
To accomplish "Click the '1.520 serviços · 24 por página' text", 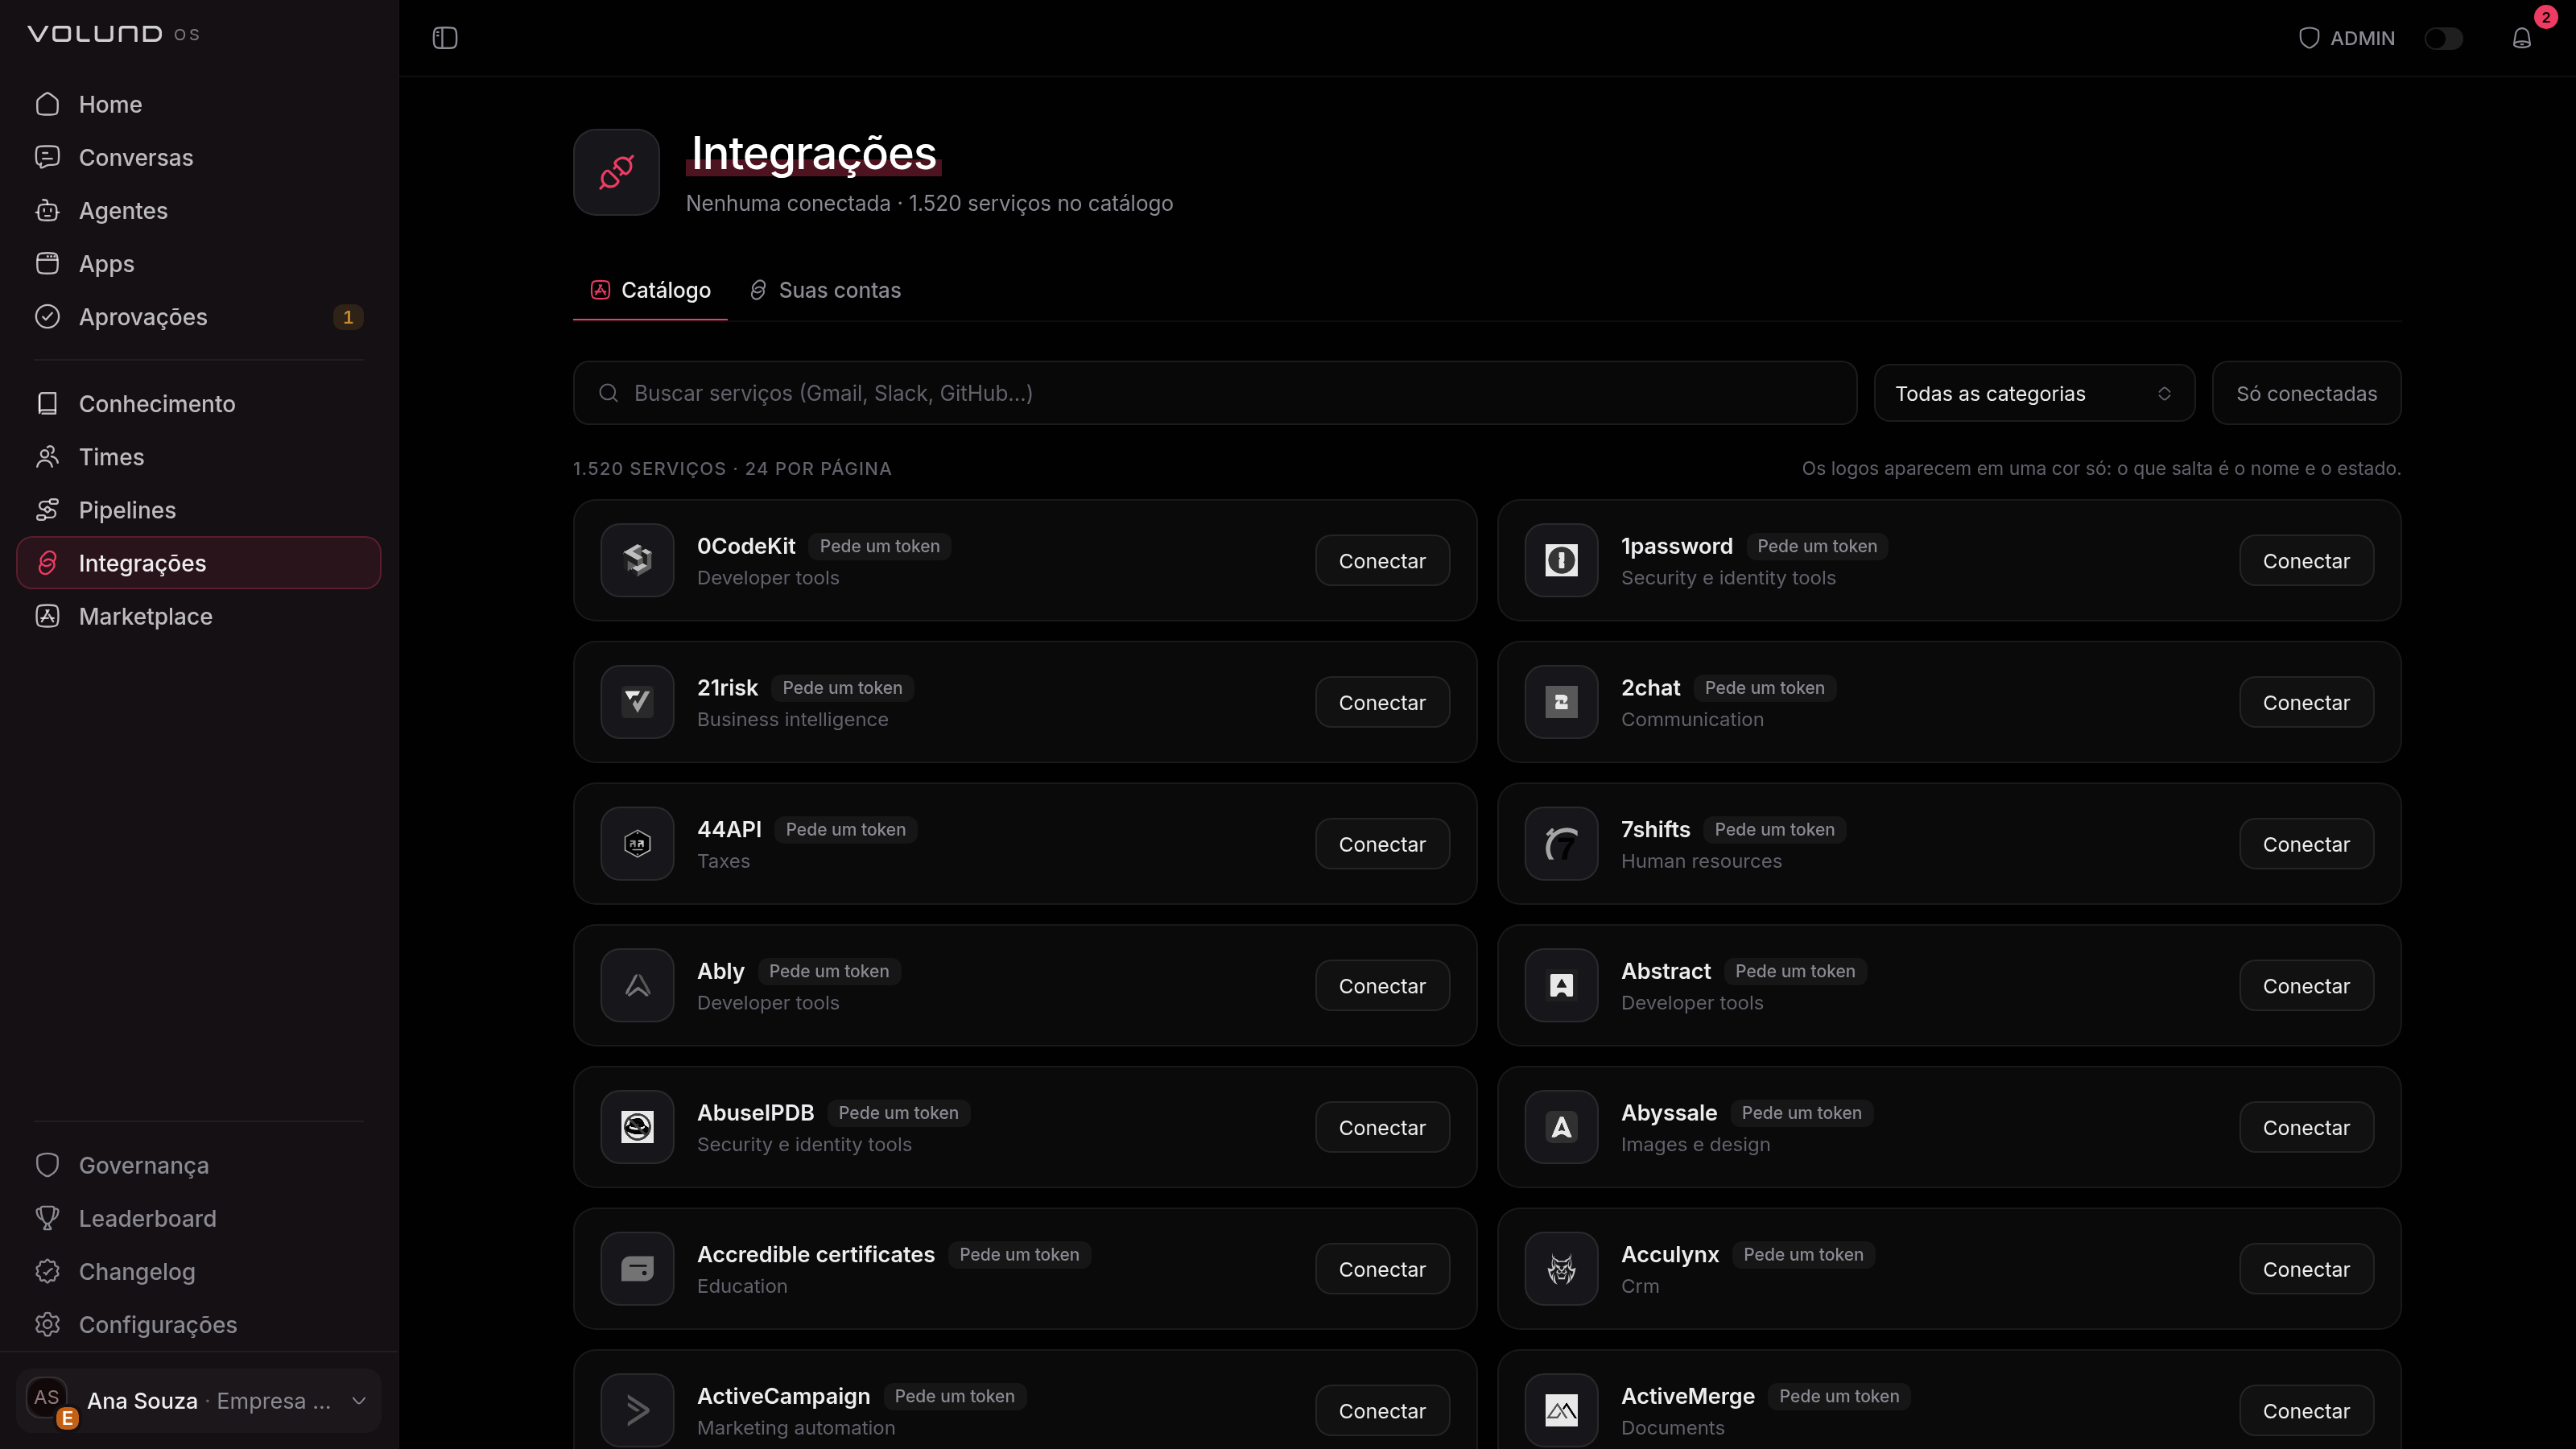I will point(732,468).
